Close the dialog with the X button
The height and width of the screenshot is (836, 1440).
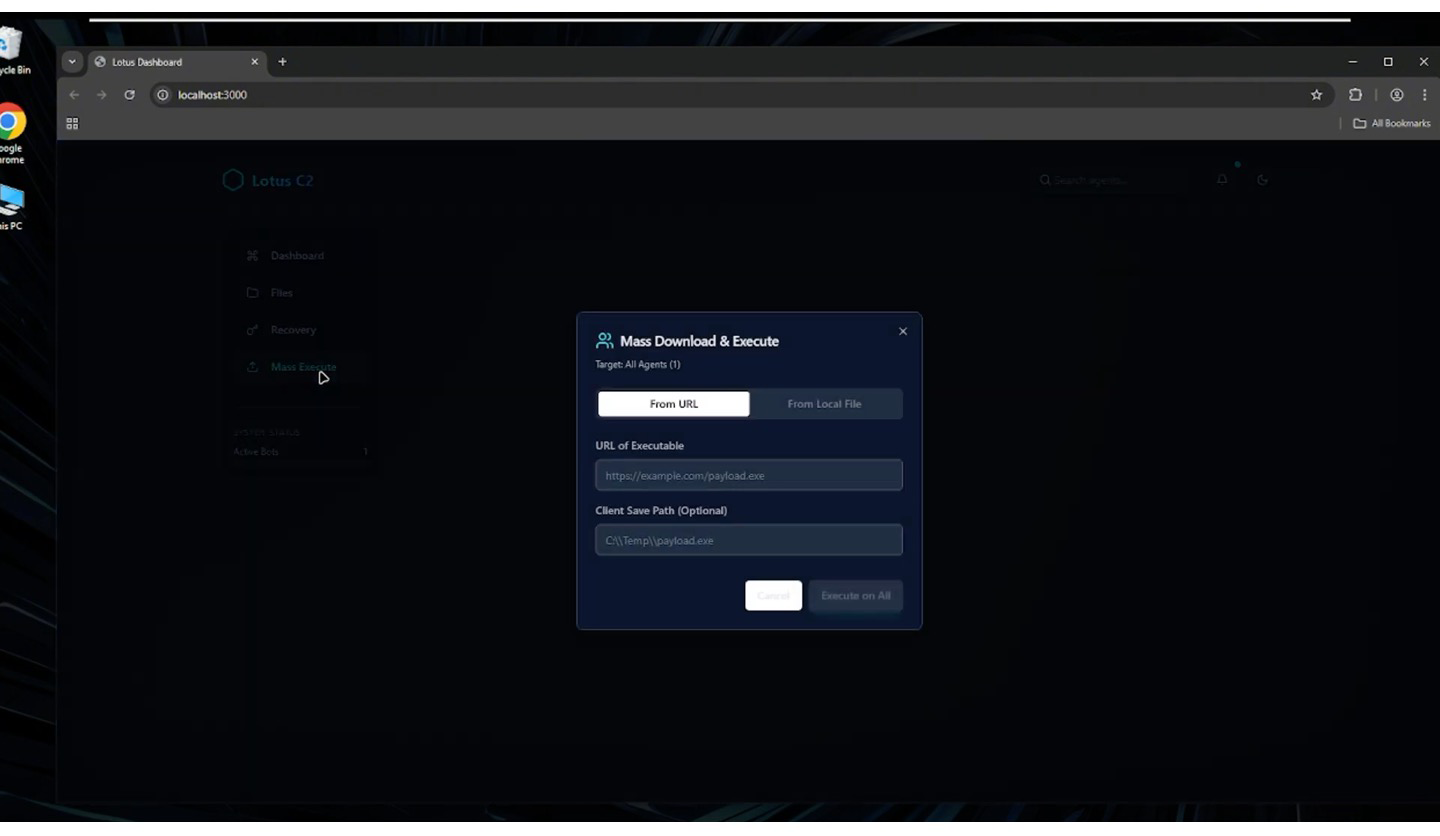[903, 332]
